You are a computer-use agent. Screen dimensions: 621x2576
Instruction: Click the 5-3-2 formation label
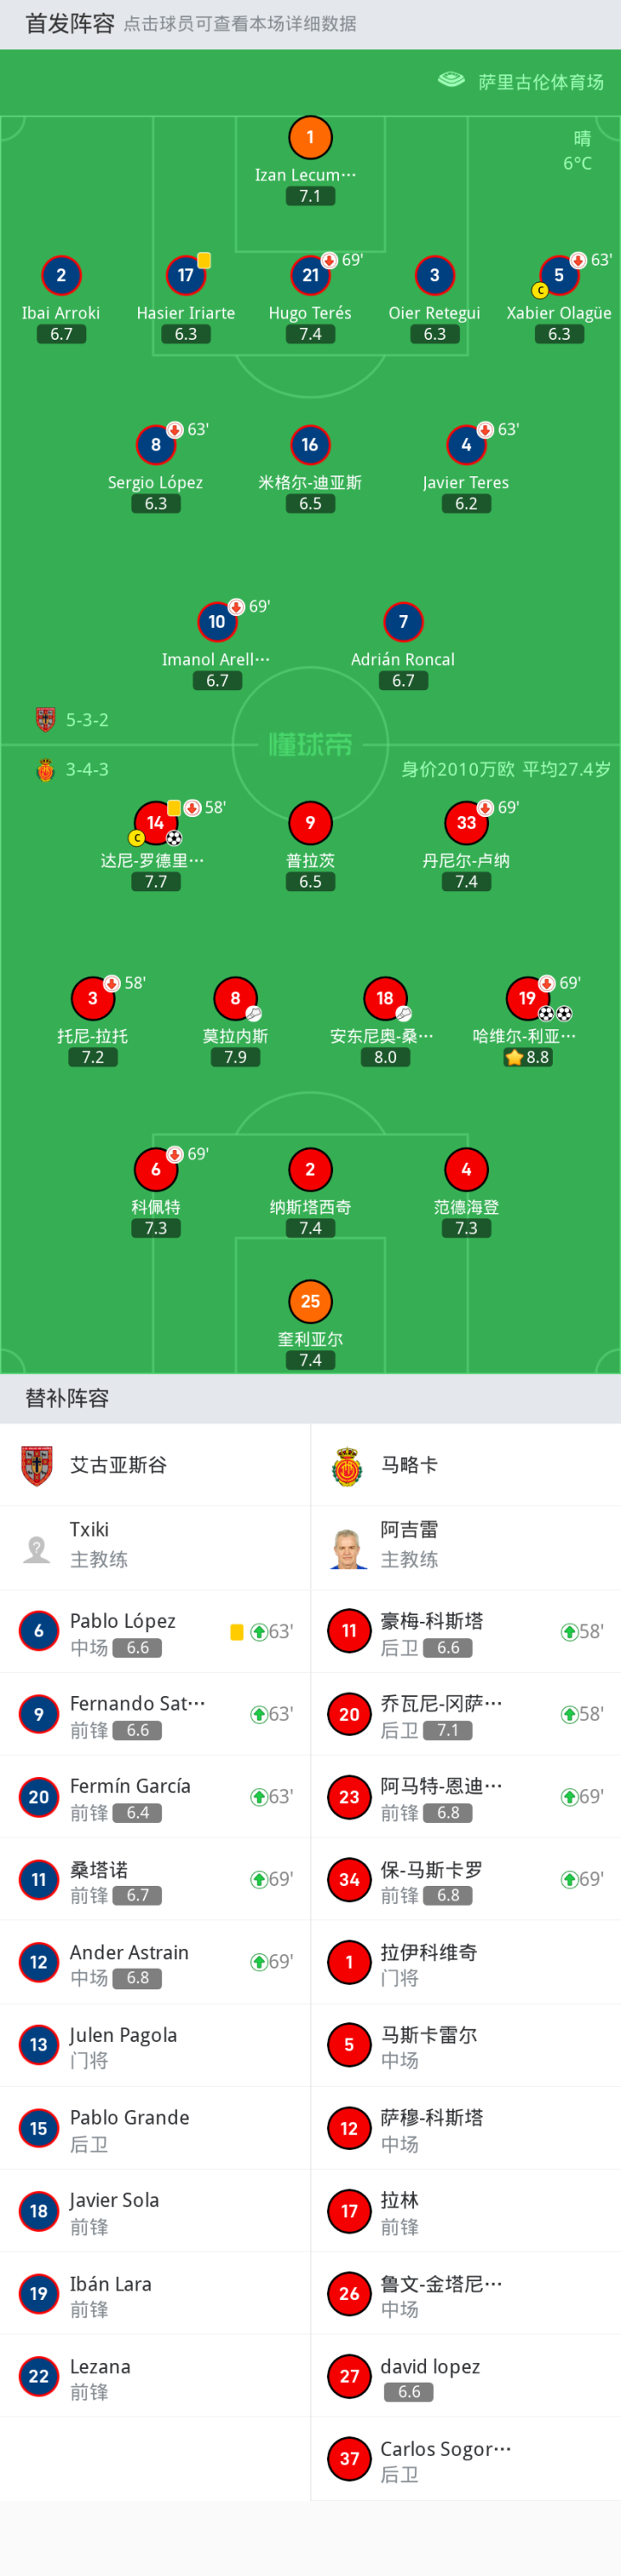click(x=87, y=720)
